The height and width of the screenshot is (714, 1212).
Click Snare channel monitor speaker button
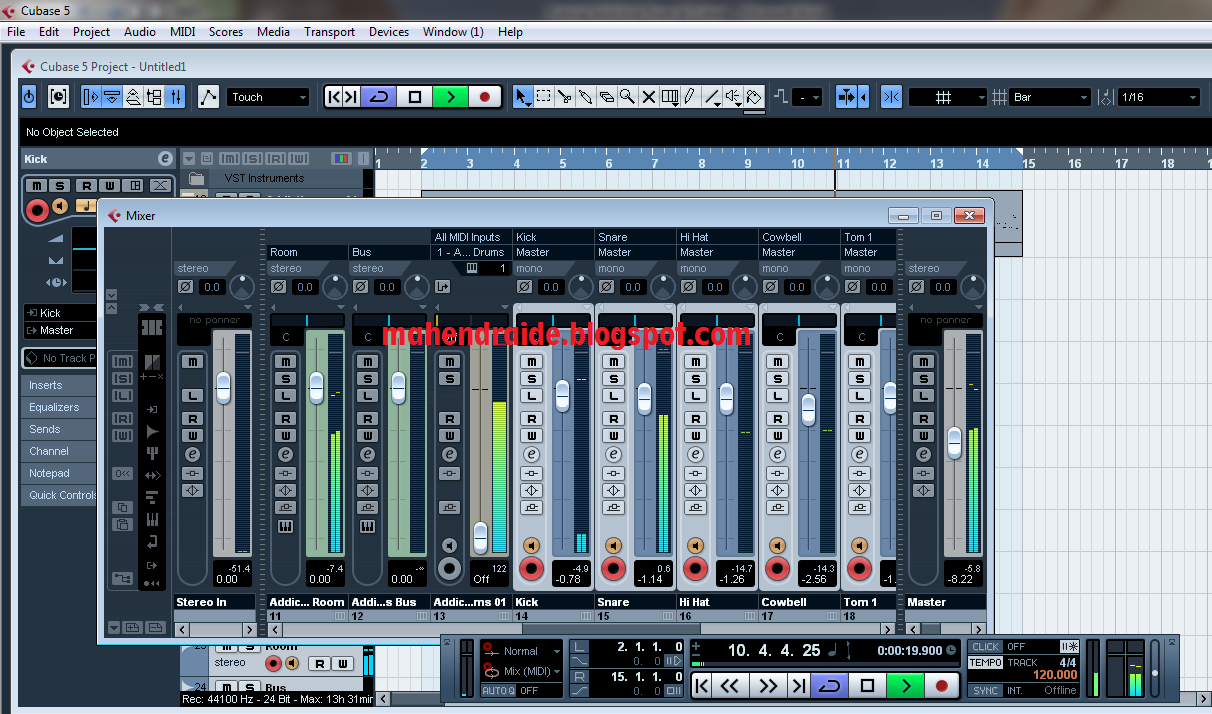[613, 545]
